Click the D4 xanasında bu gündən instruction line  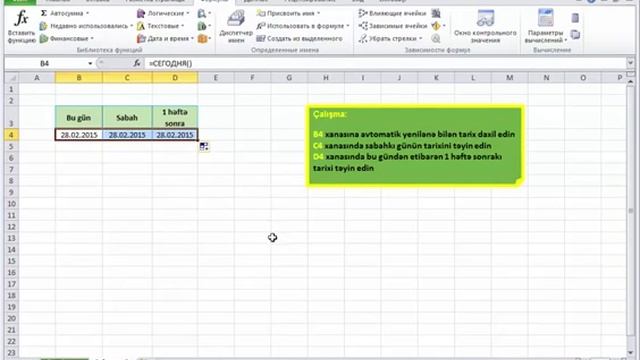pos(407,157)
